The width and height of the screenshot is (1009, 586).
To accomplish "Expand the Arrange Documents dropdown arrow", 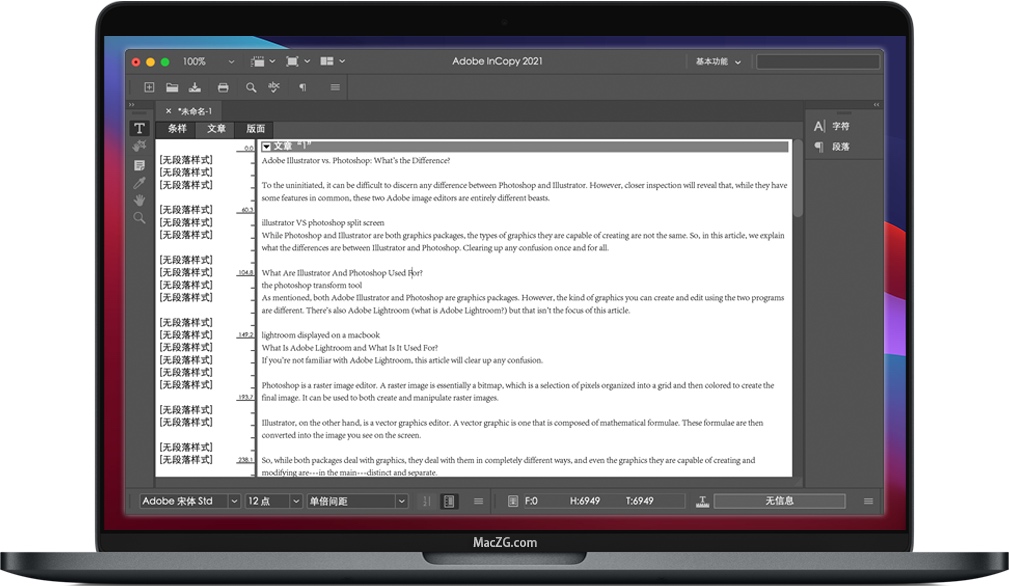I will 342,61.
